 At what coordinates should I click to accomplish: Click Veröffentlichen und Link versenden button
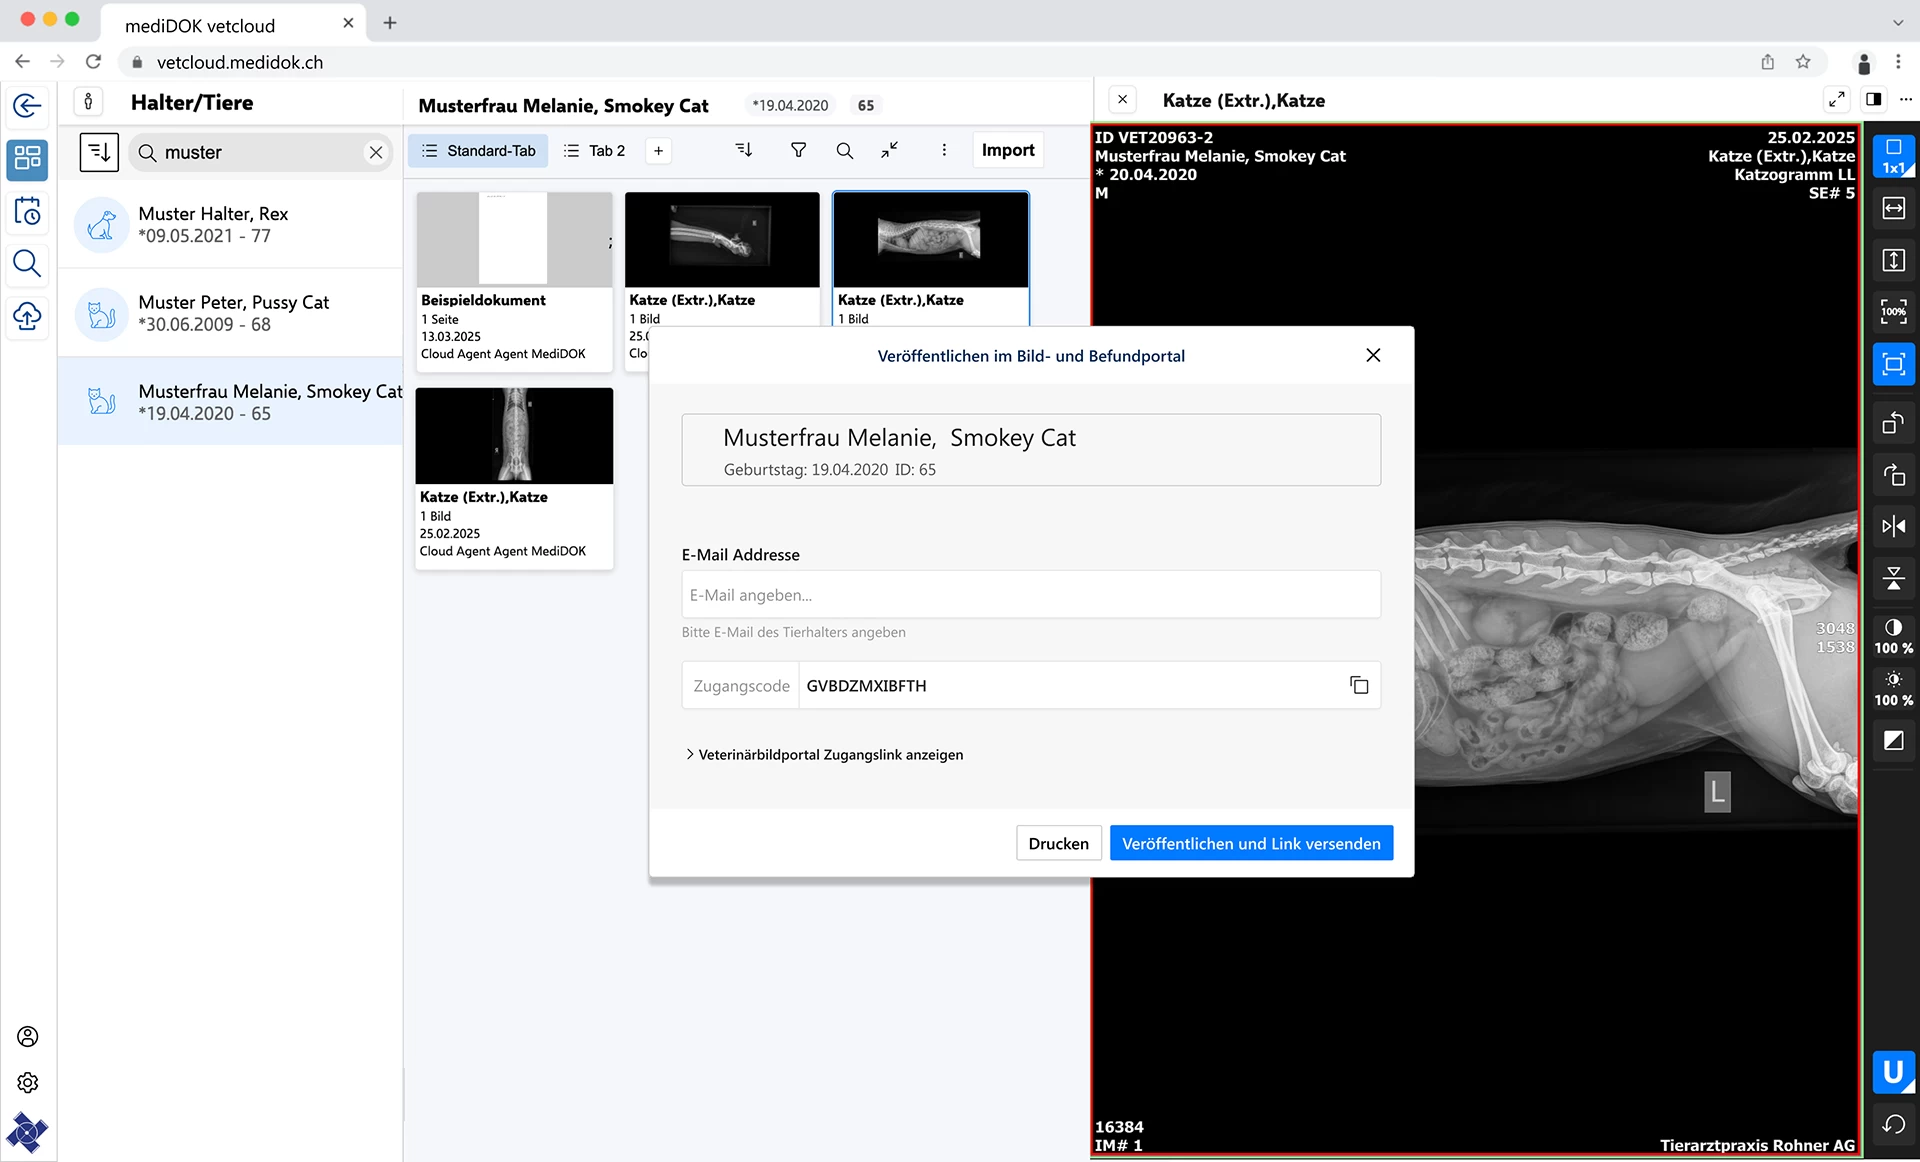coord(1251,843)
